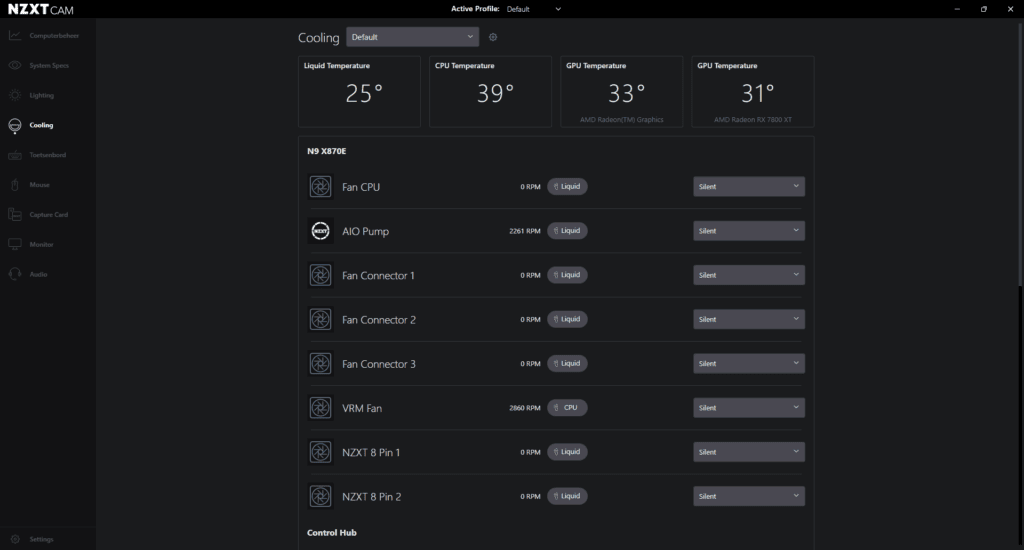This screenshot has width=1024, height=550.
Task: Click the gear icon beside the Cooling profile dropdown
Action: pyautogui.click(x=493, y=37)
